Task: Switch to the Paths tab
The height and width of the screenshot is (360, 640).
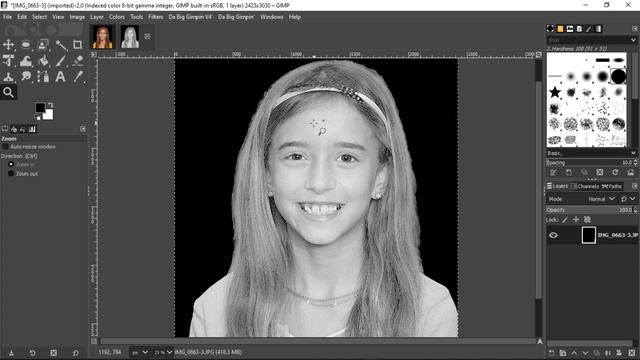Action: 611,186
